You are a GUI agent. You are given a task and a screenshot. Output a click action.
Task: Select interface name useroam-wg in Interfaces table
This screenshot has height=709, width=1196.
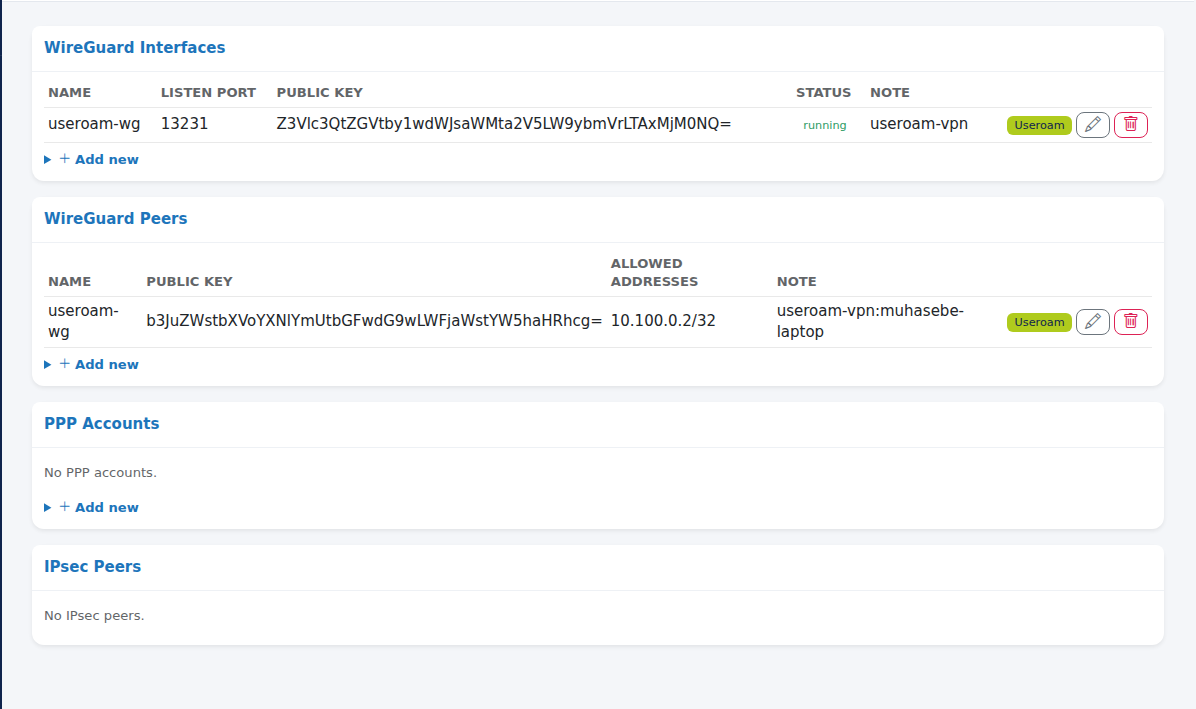(x=94, y=124)
